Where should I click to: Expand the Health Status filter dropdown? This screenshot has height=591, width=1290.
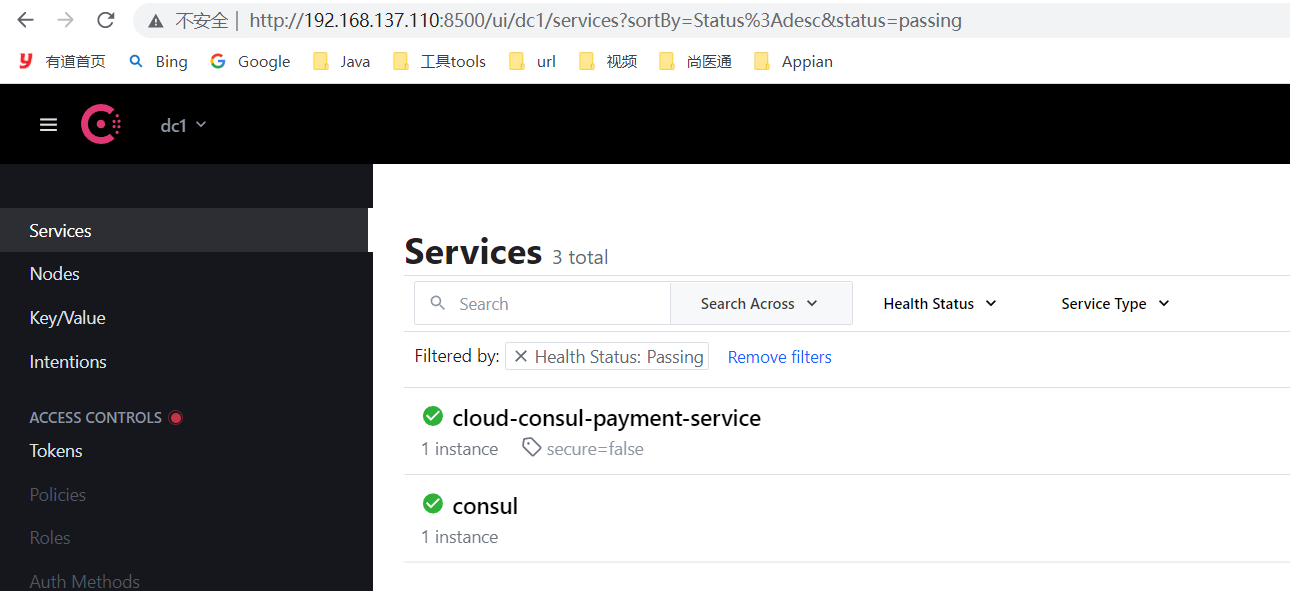(940, 303)
